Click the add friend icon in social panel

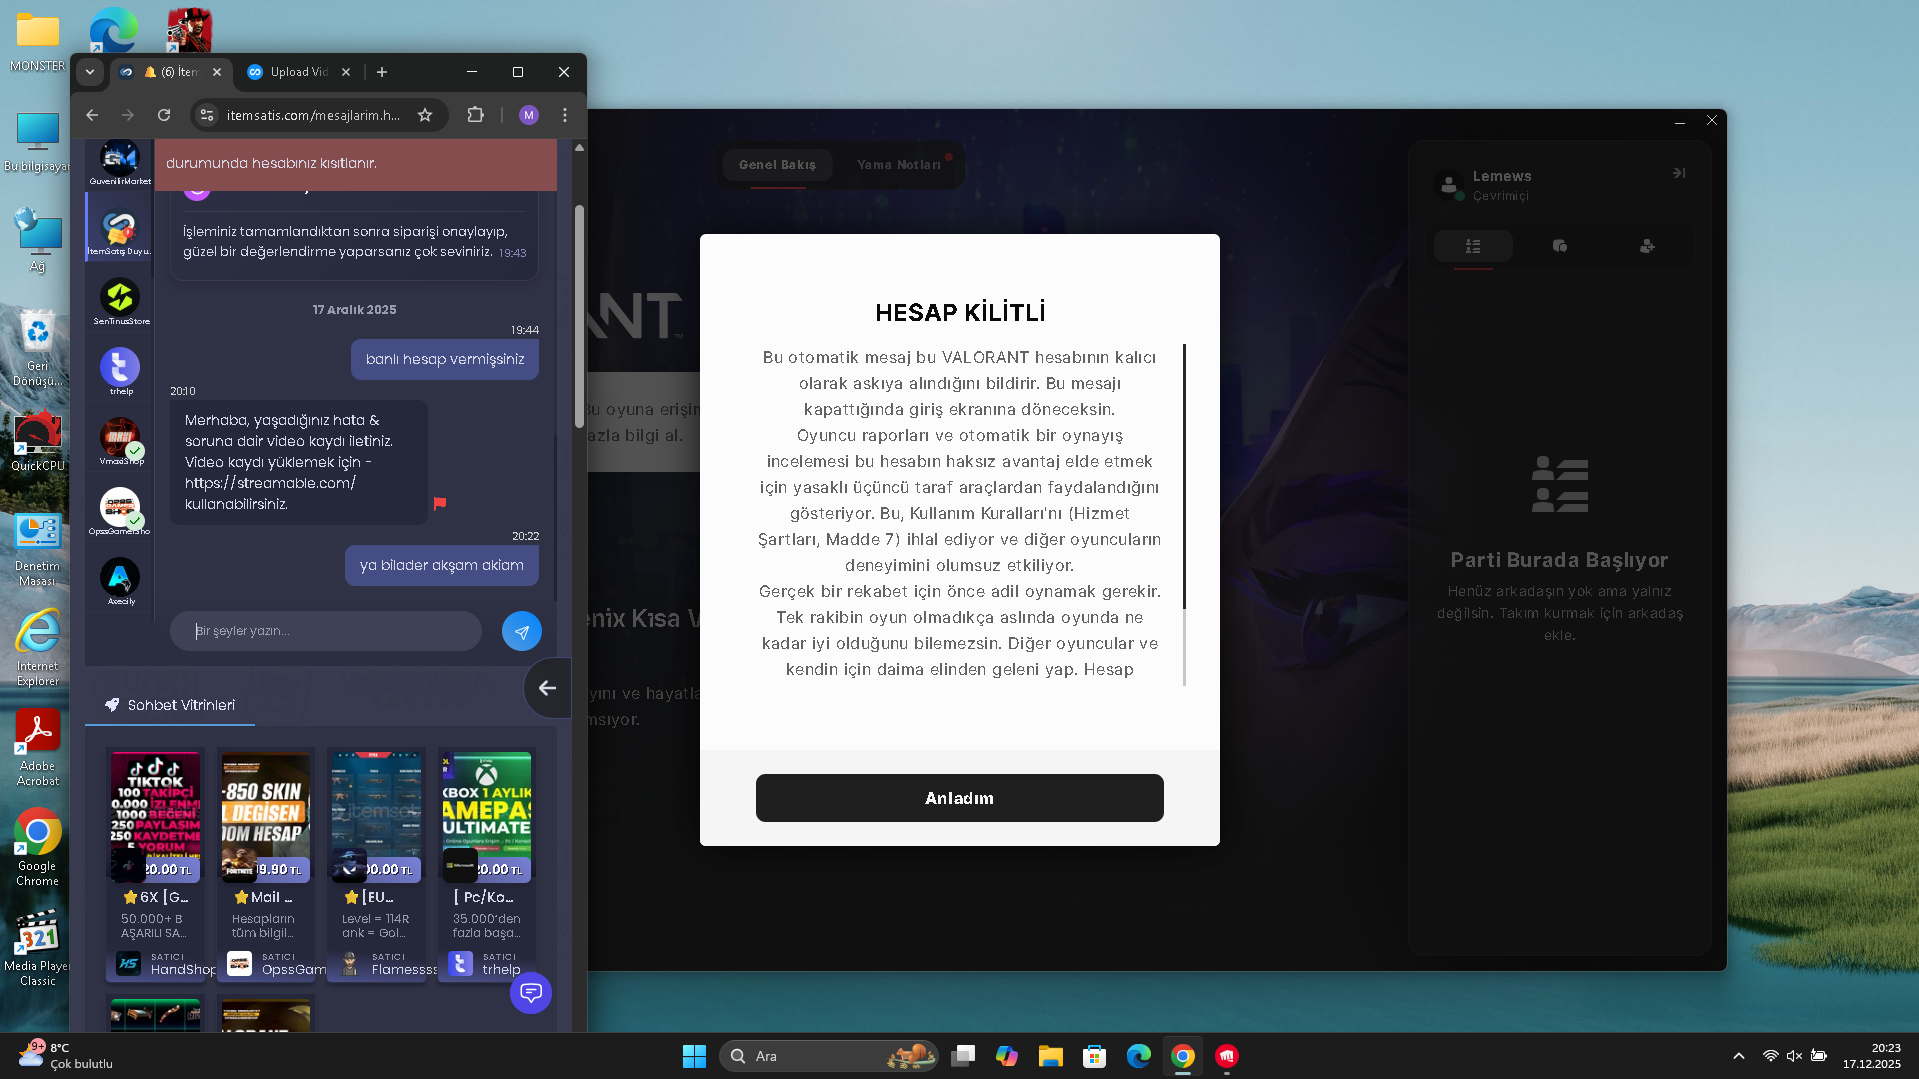tap(1647, 246)
